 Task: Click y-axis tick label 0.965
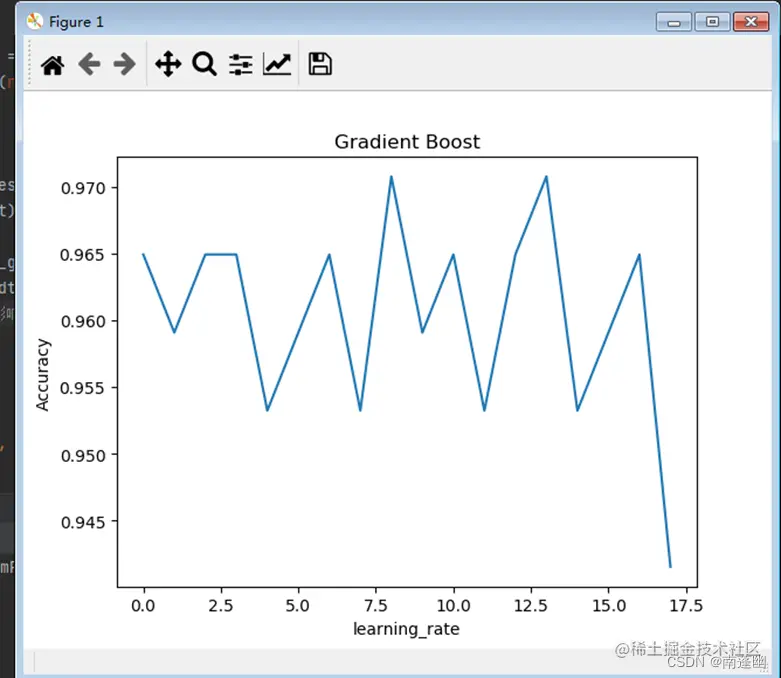pyautogui.click(x=83, y=255)
